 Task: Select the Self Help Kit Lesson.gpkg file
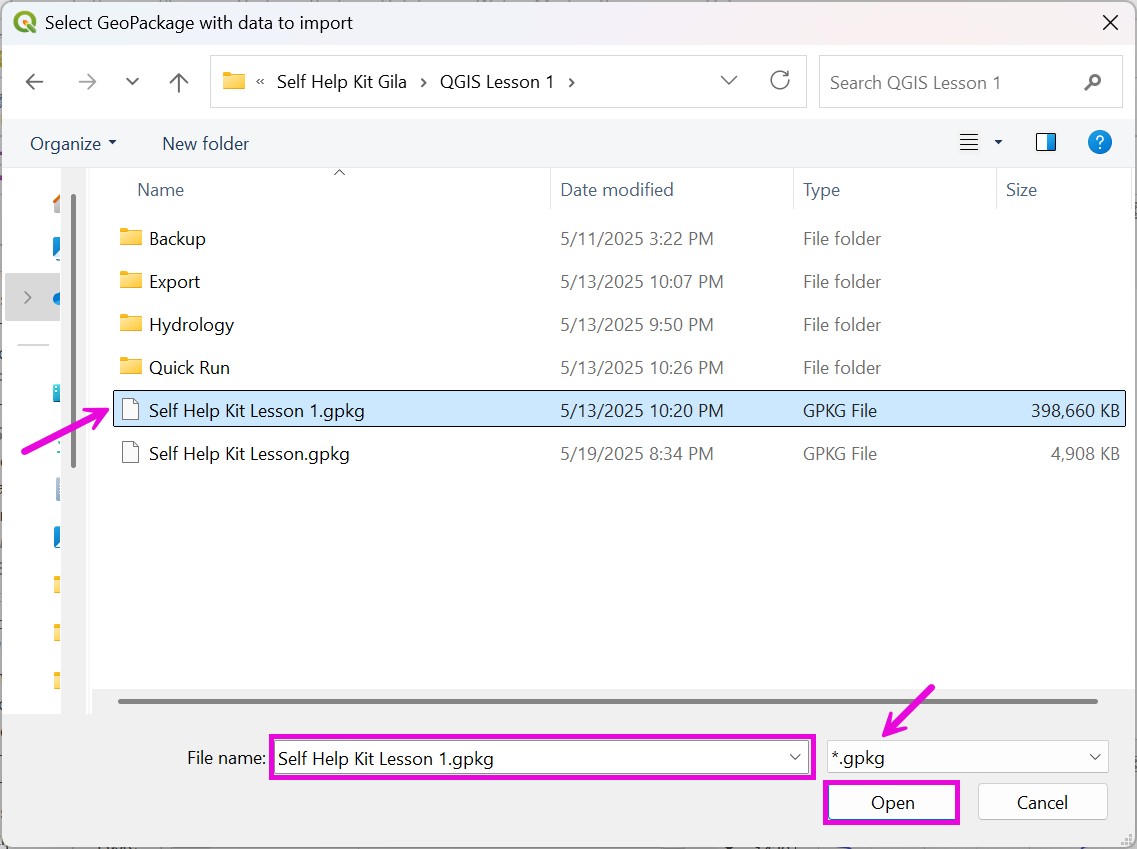(249, 454)
